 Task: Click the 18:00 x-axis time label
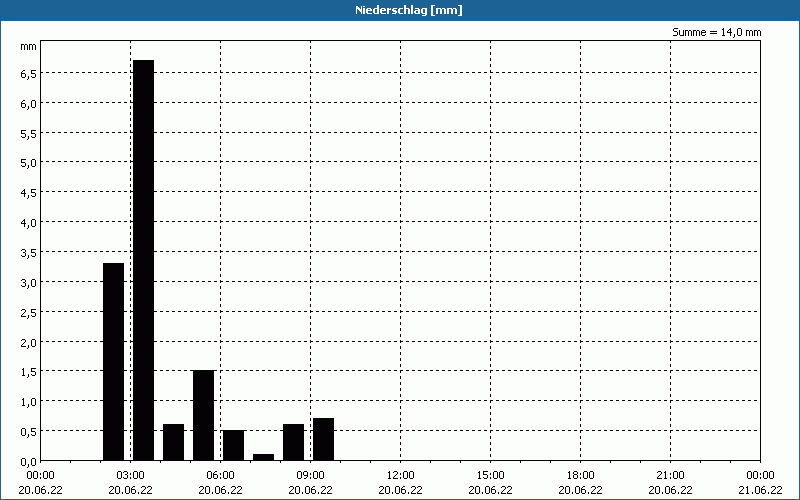point(581,476)
